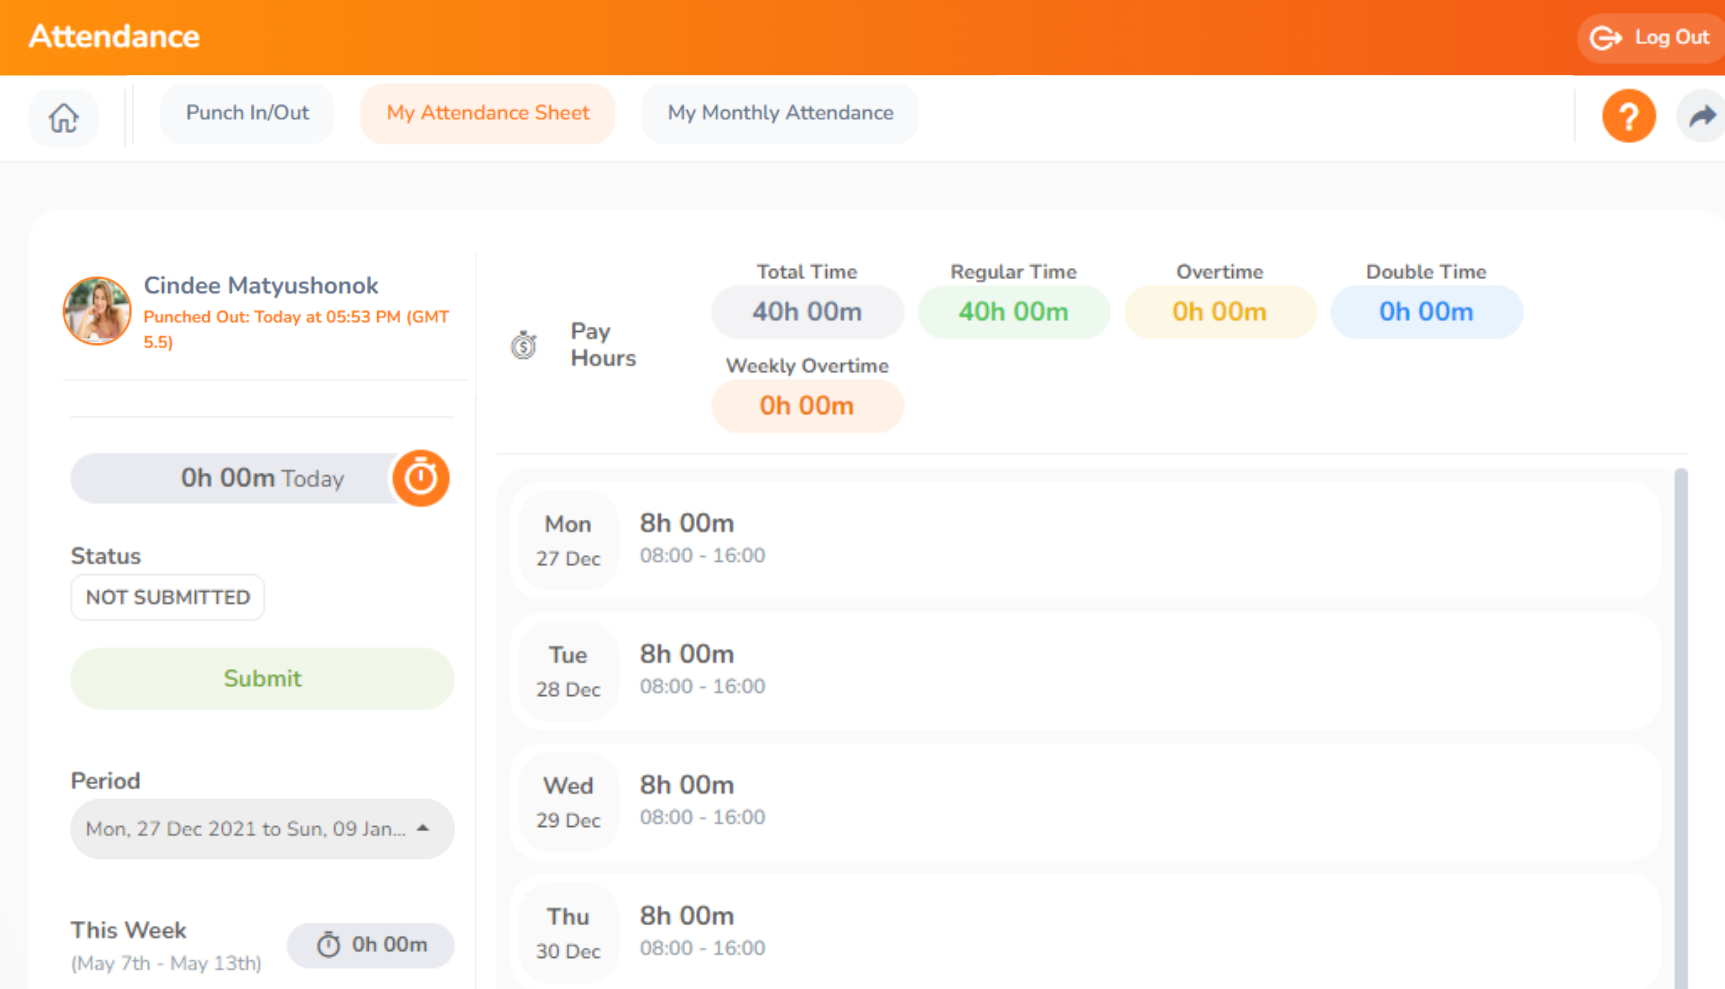Select the Wed 29 Dec attendance row

coord(1085,802)
